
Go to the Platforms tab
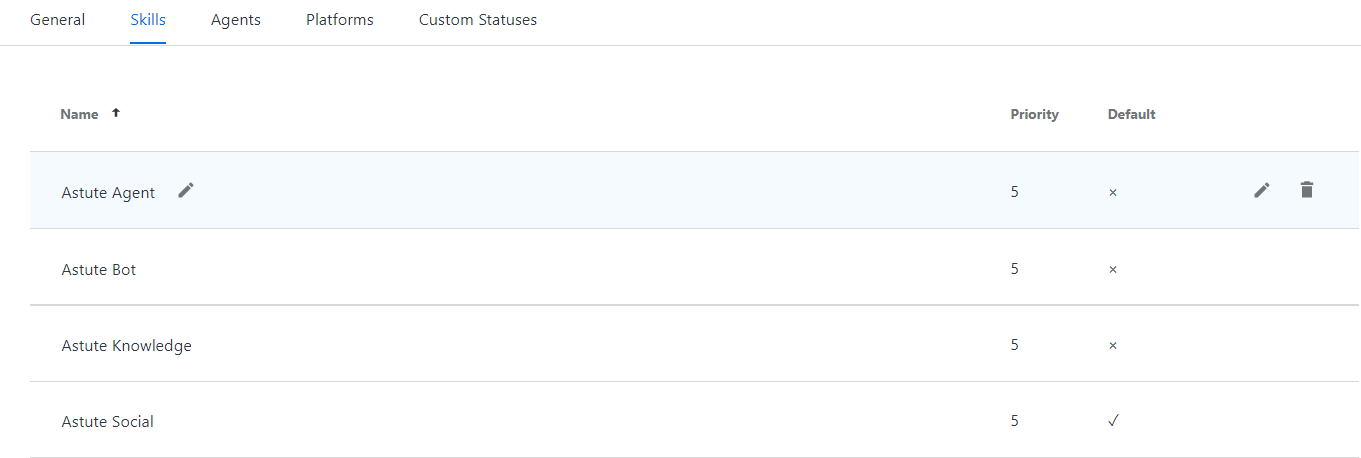click(x=340, y=20)
